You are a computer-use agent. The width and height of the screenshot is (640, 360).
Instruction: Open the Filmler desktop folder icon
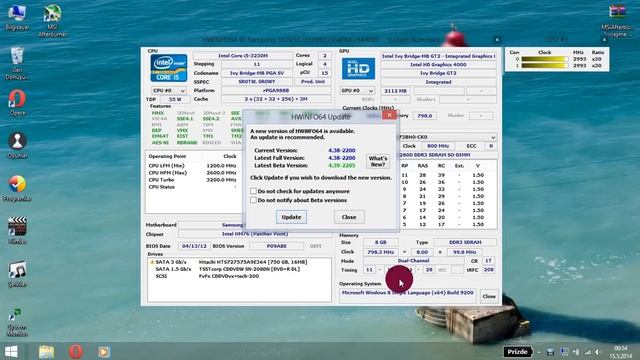tap(17, 231)
